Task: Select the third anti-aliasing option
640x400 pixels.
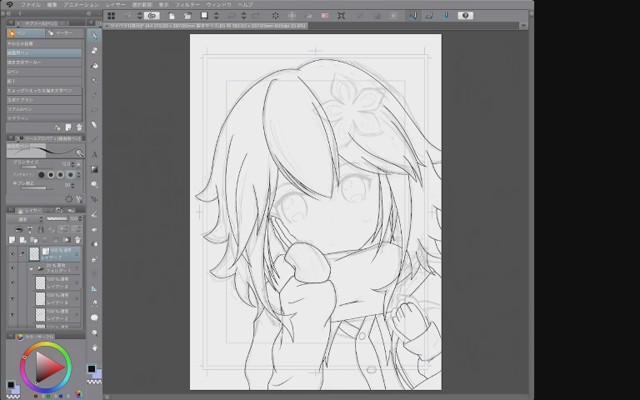Action: pos(61,175)
